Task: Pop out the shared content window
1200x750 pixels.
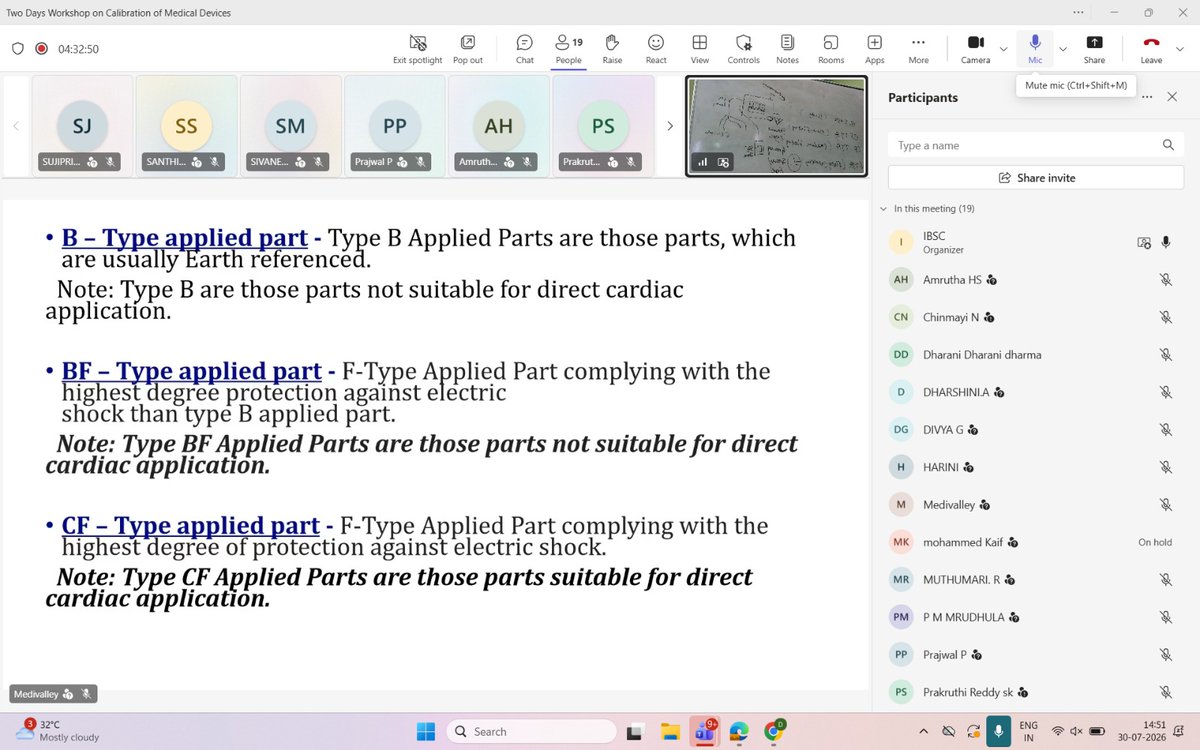Action: pyautogui.click(x=468, y=49)
